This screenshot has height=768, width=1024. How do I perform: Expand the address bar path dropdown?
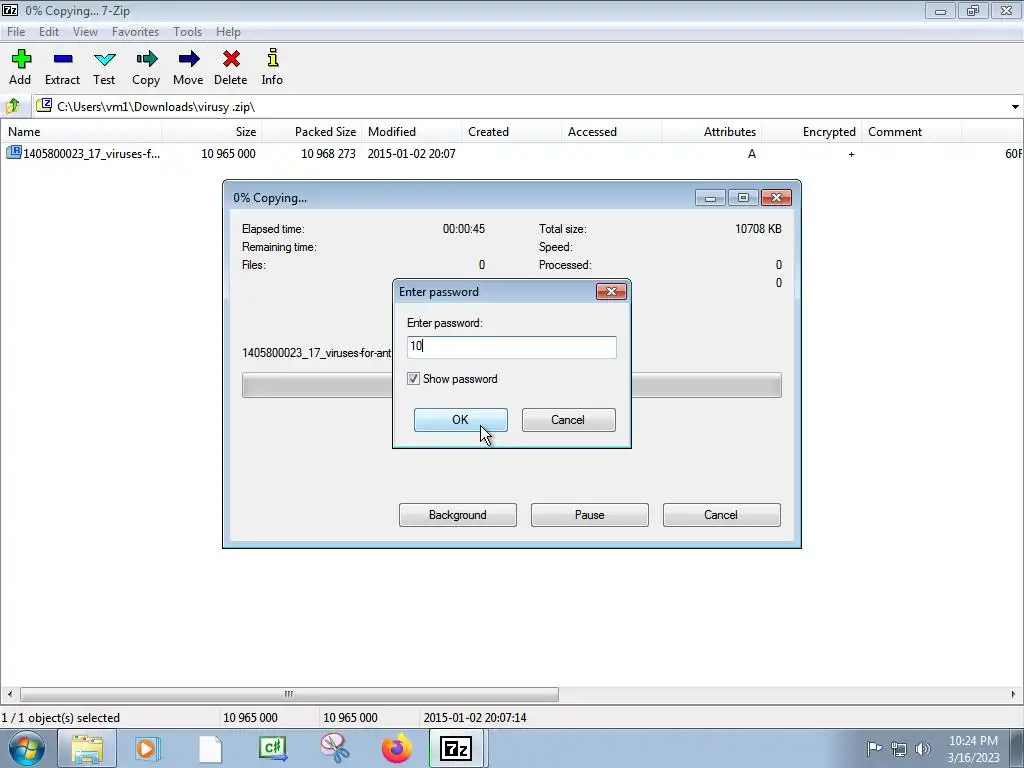1015,106
